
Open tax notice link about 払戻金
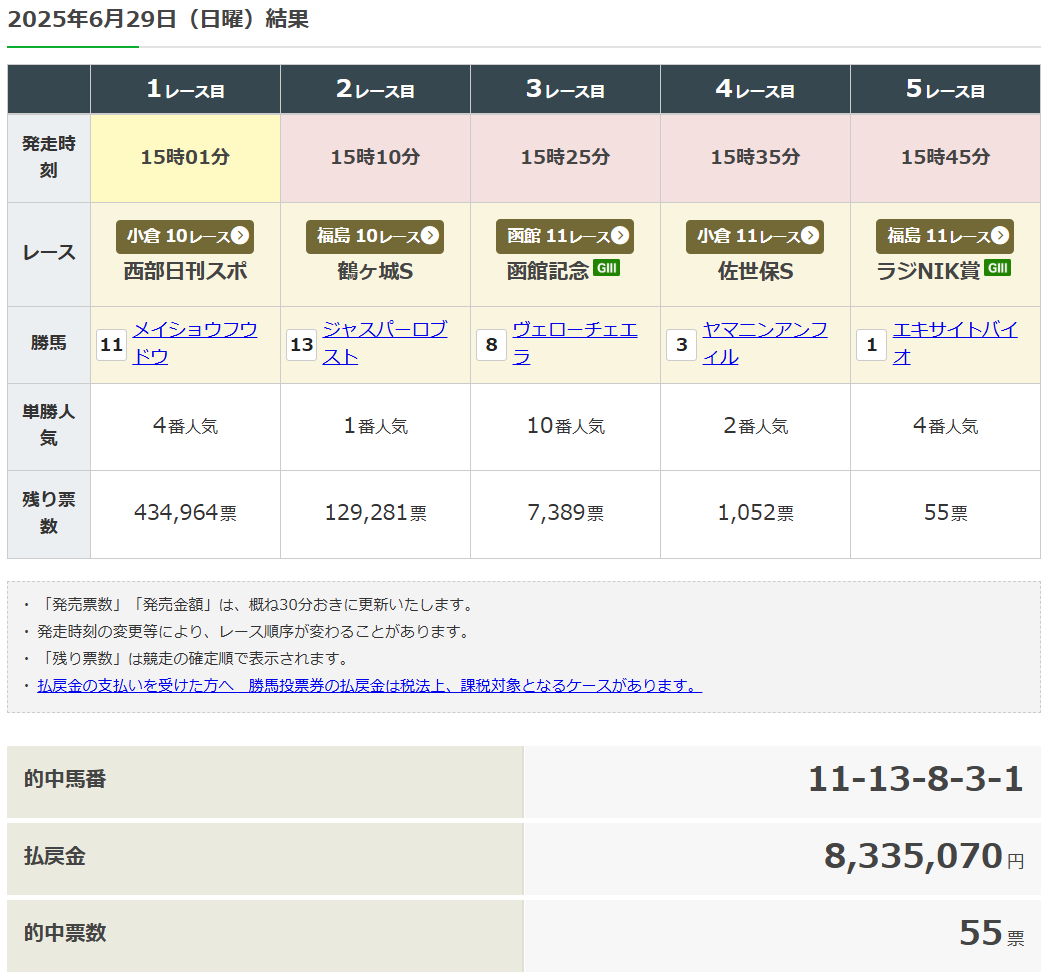pos(370,685)
